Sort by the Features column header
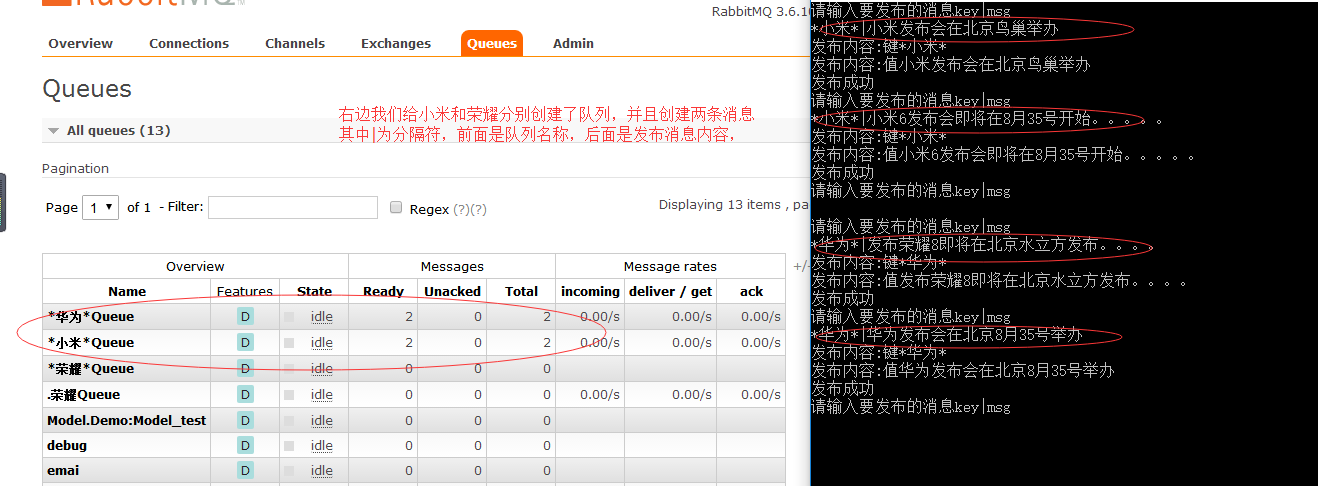Screen dimensions: 1318x486 click(x=245, y=292)
